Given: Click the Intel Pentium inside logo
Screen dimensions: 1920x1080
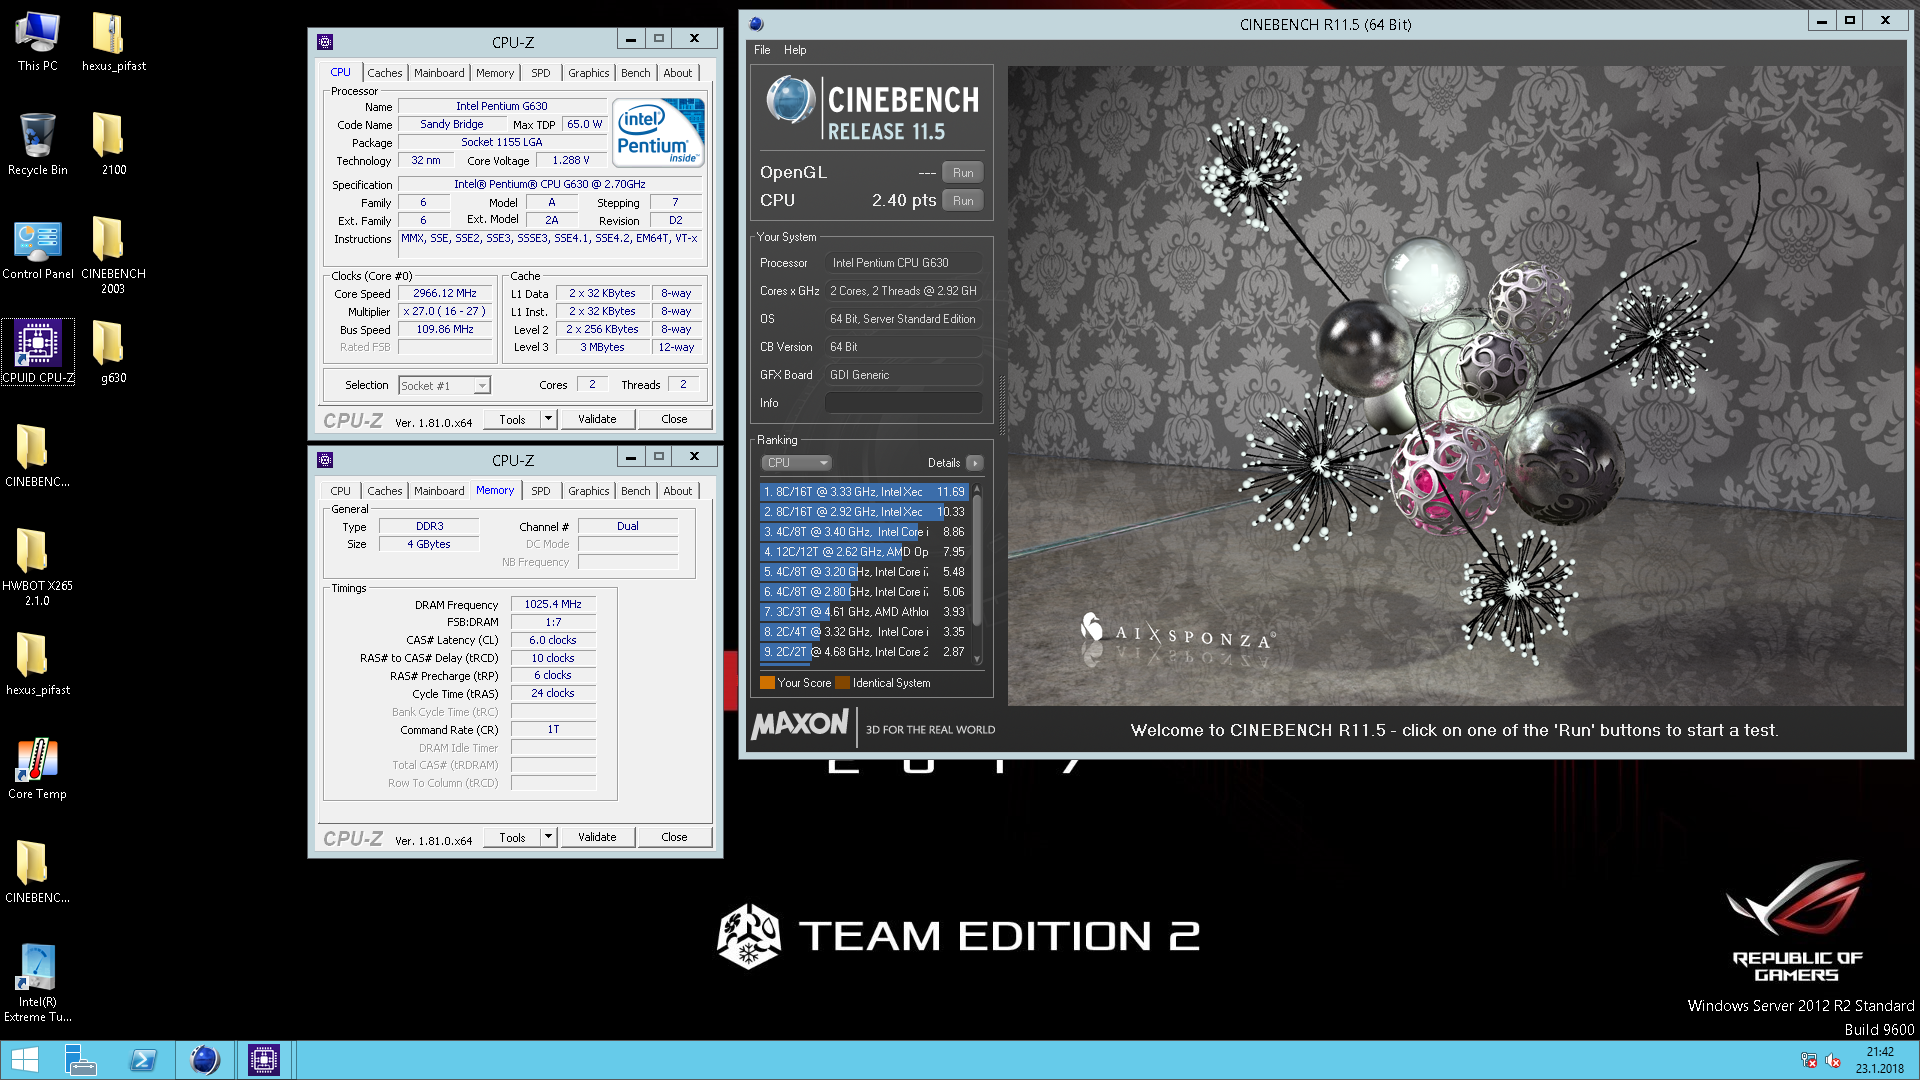Looking at the screenshot, I should 658,132.
